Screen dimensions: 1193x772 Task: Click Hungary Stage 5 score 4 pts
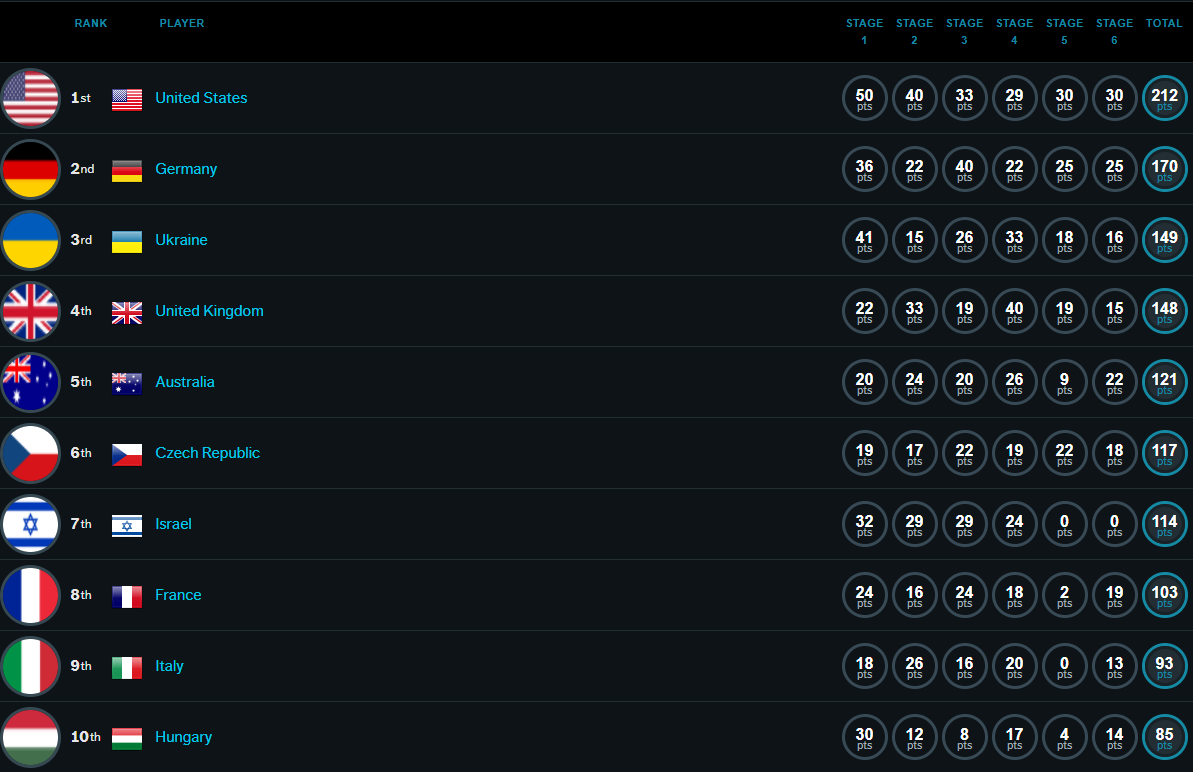tap(1064, 737)
